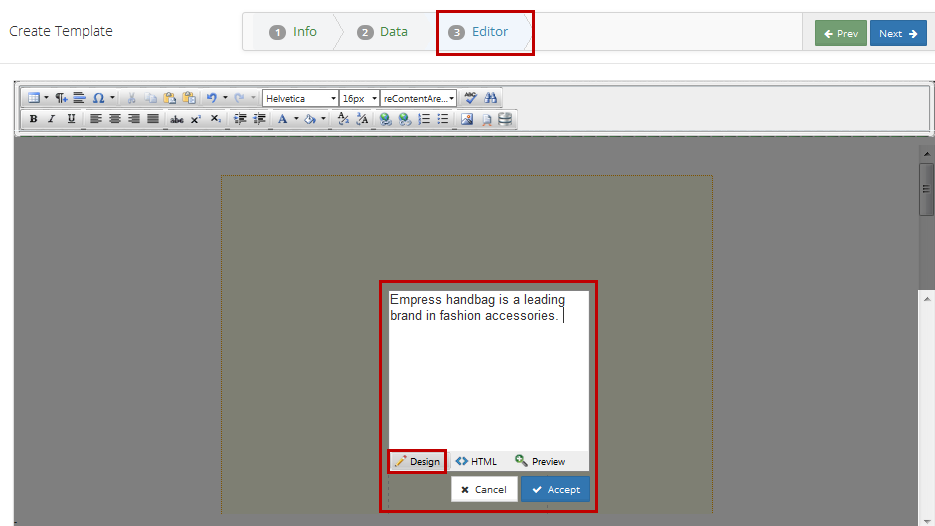Open the background color picker arrow
935x526 pixels.
[x=323, y=119]
